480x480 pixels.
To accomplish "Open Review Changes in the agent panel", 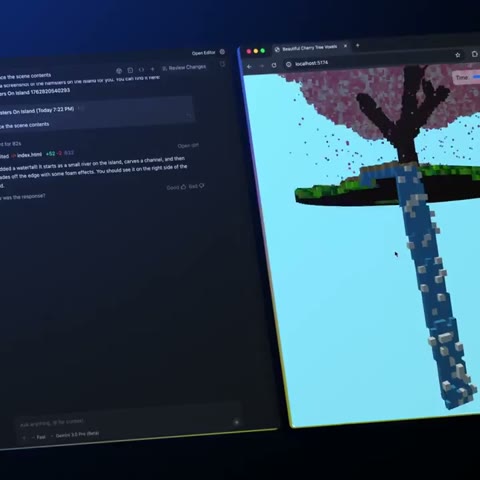I will pyautogui.click(x=184, y=67).
